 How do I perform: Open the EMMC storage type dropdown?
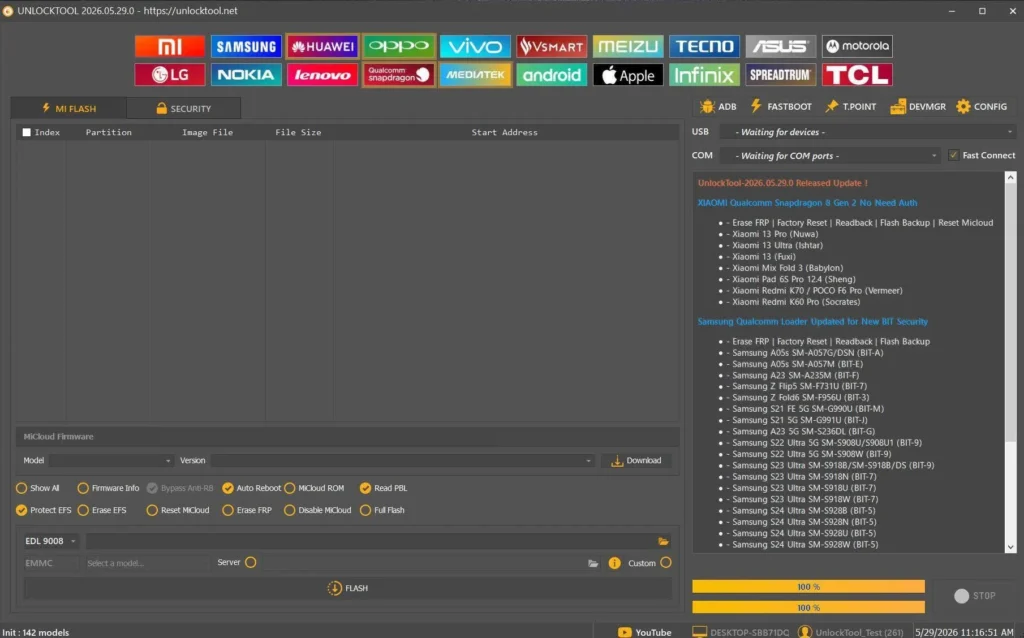click(x=50, y=563)
